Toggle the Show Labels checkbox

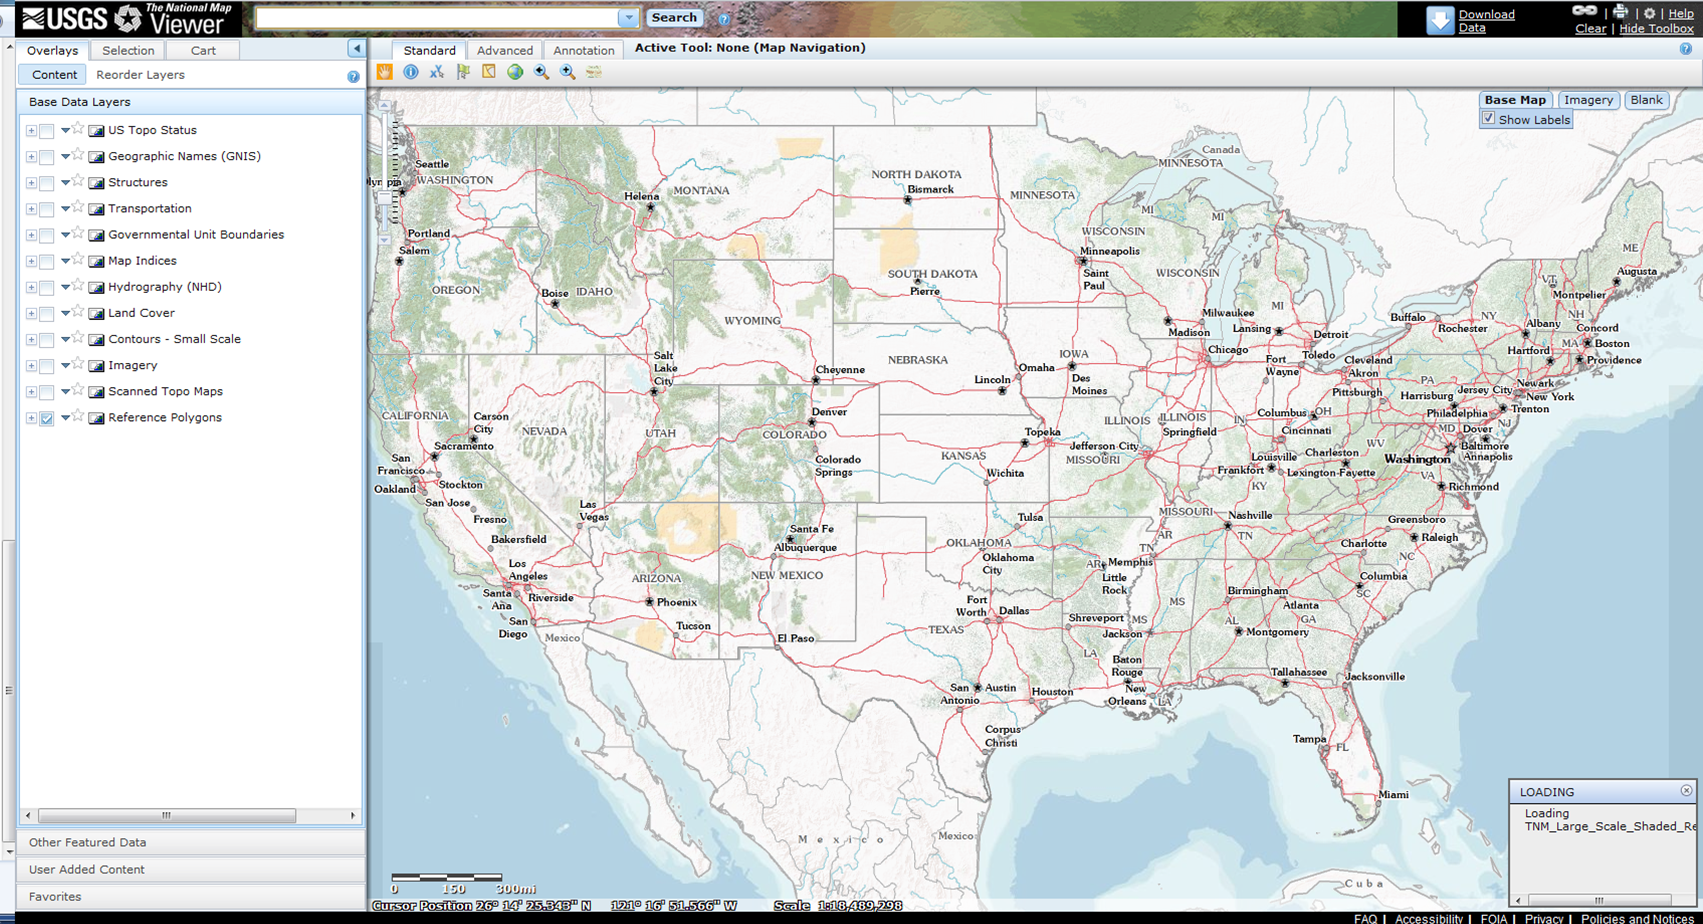tap(1488, 119)
